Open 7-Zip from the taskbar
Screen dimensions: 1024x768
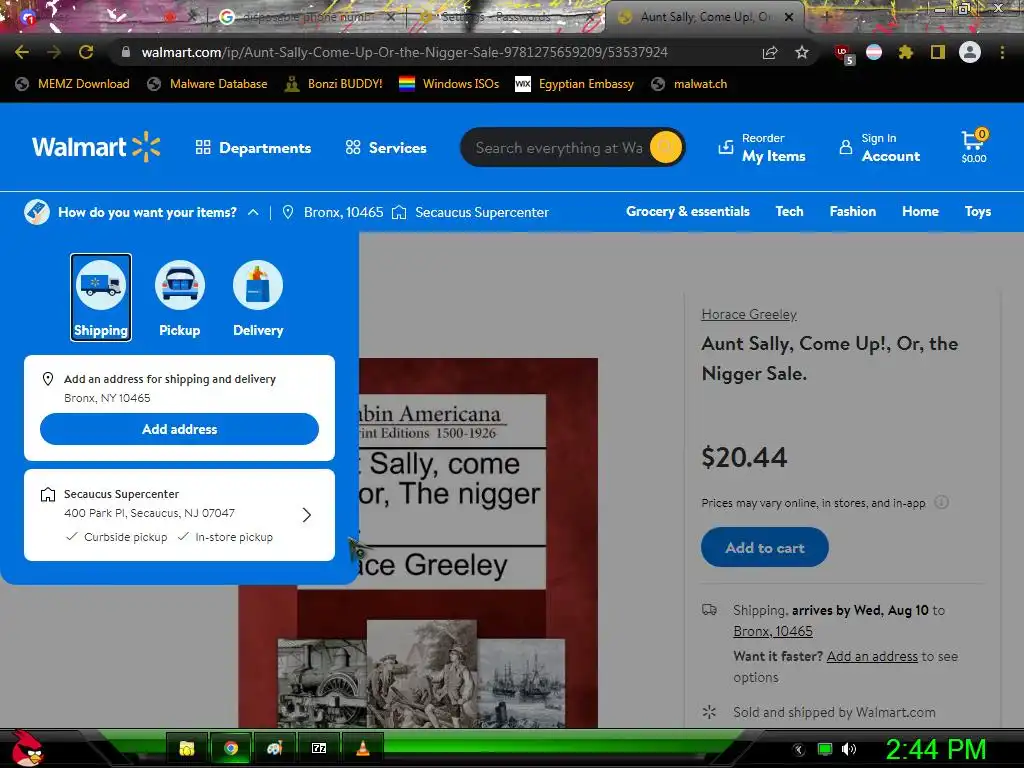point(319,748)
